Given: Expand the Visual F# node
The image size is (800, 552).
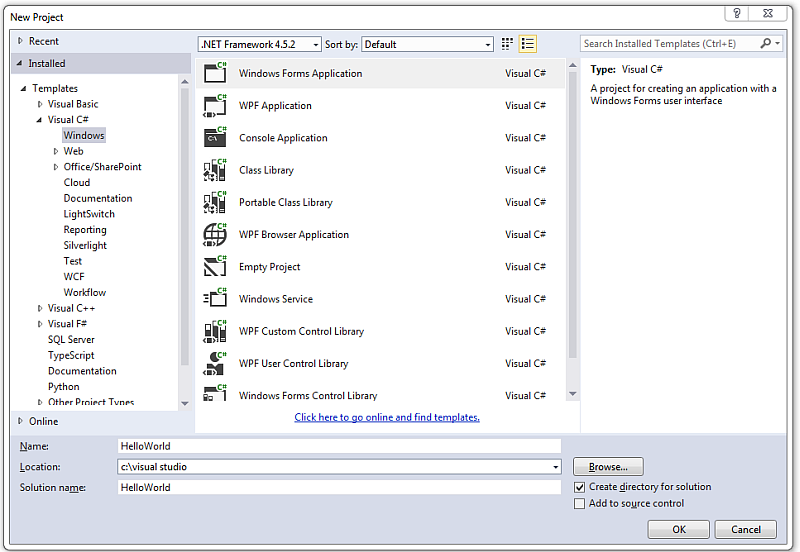Looking at the screenshot, I should point(40,324).
